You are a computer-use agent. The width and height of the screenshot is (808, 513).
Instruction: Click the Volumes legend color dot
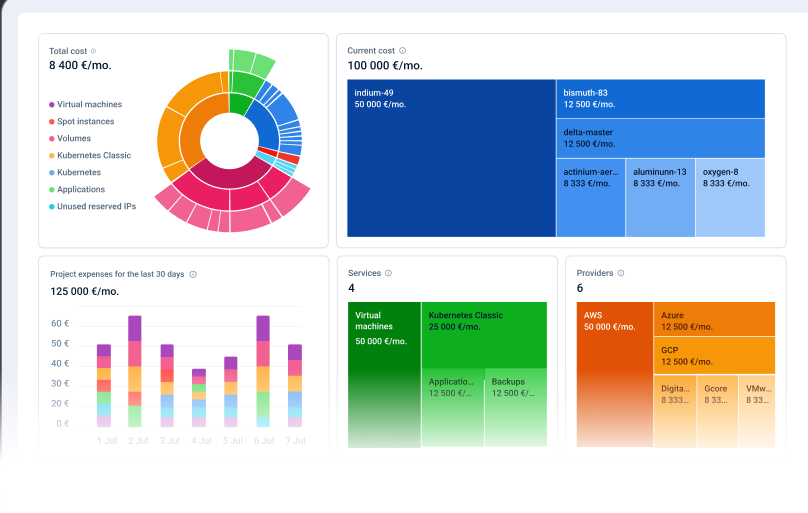[51, 139]
